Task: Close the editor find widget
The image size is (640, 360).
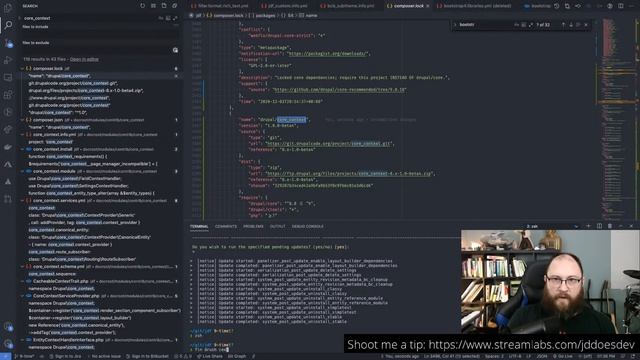Action: coord(586,25)
